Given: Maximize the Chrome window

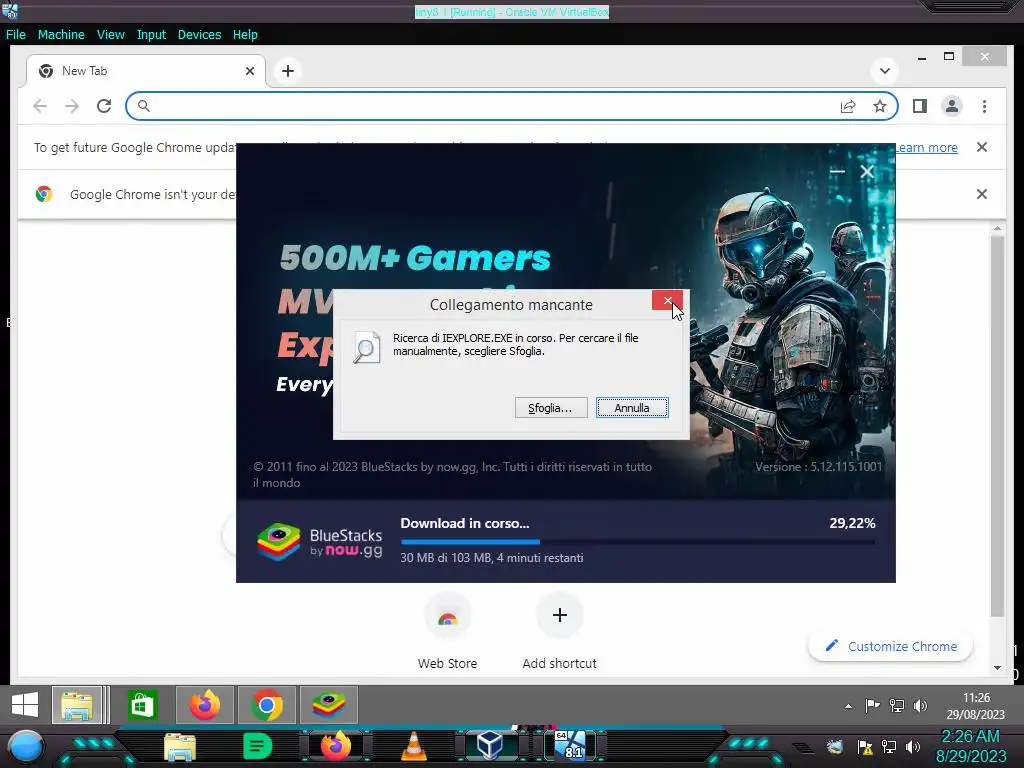Looking at the screenshot, I should (x=949, y=57).
